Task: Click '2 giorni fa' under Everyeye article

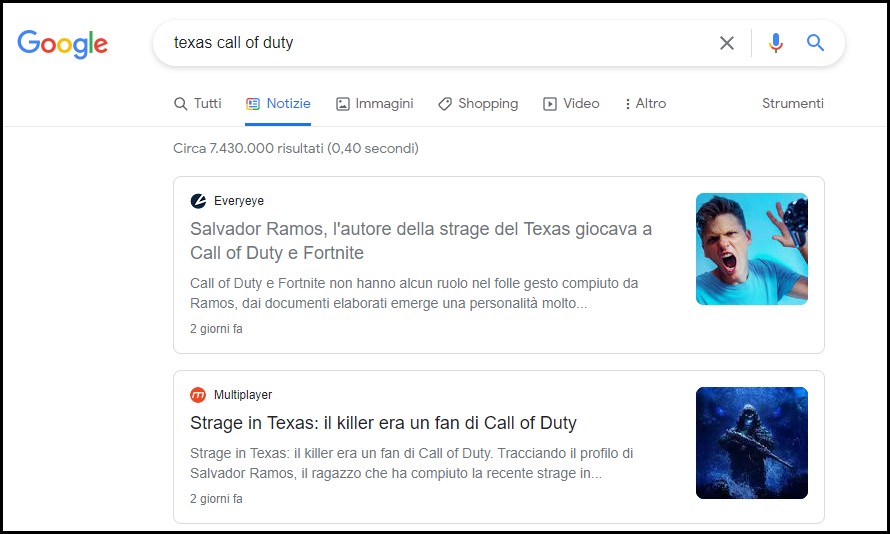Action: (x=216, y=329)
